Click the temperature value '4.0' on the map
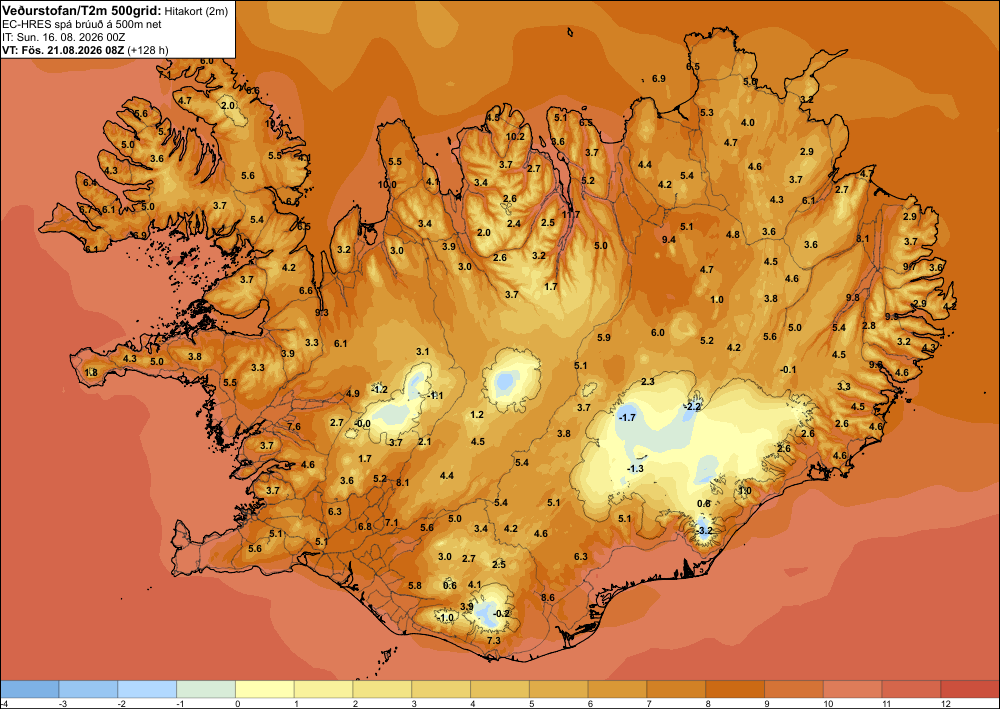 pos(747,123)
